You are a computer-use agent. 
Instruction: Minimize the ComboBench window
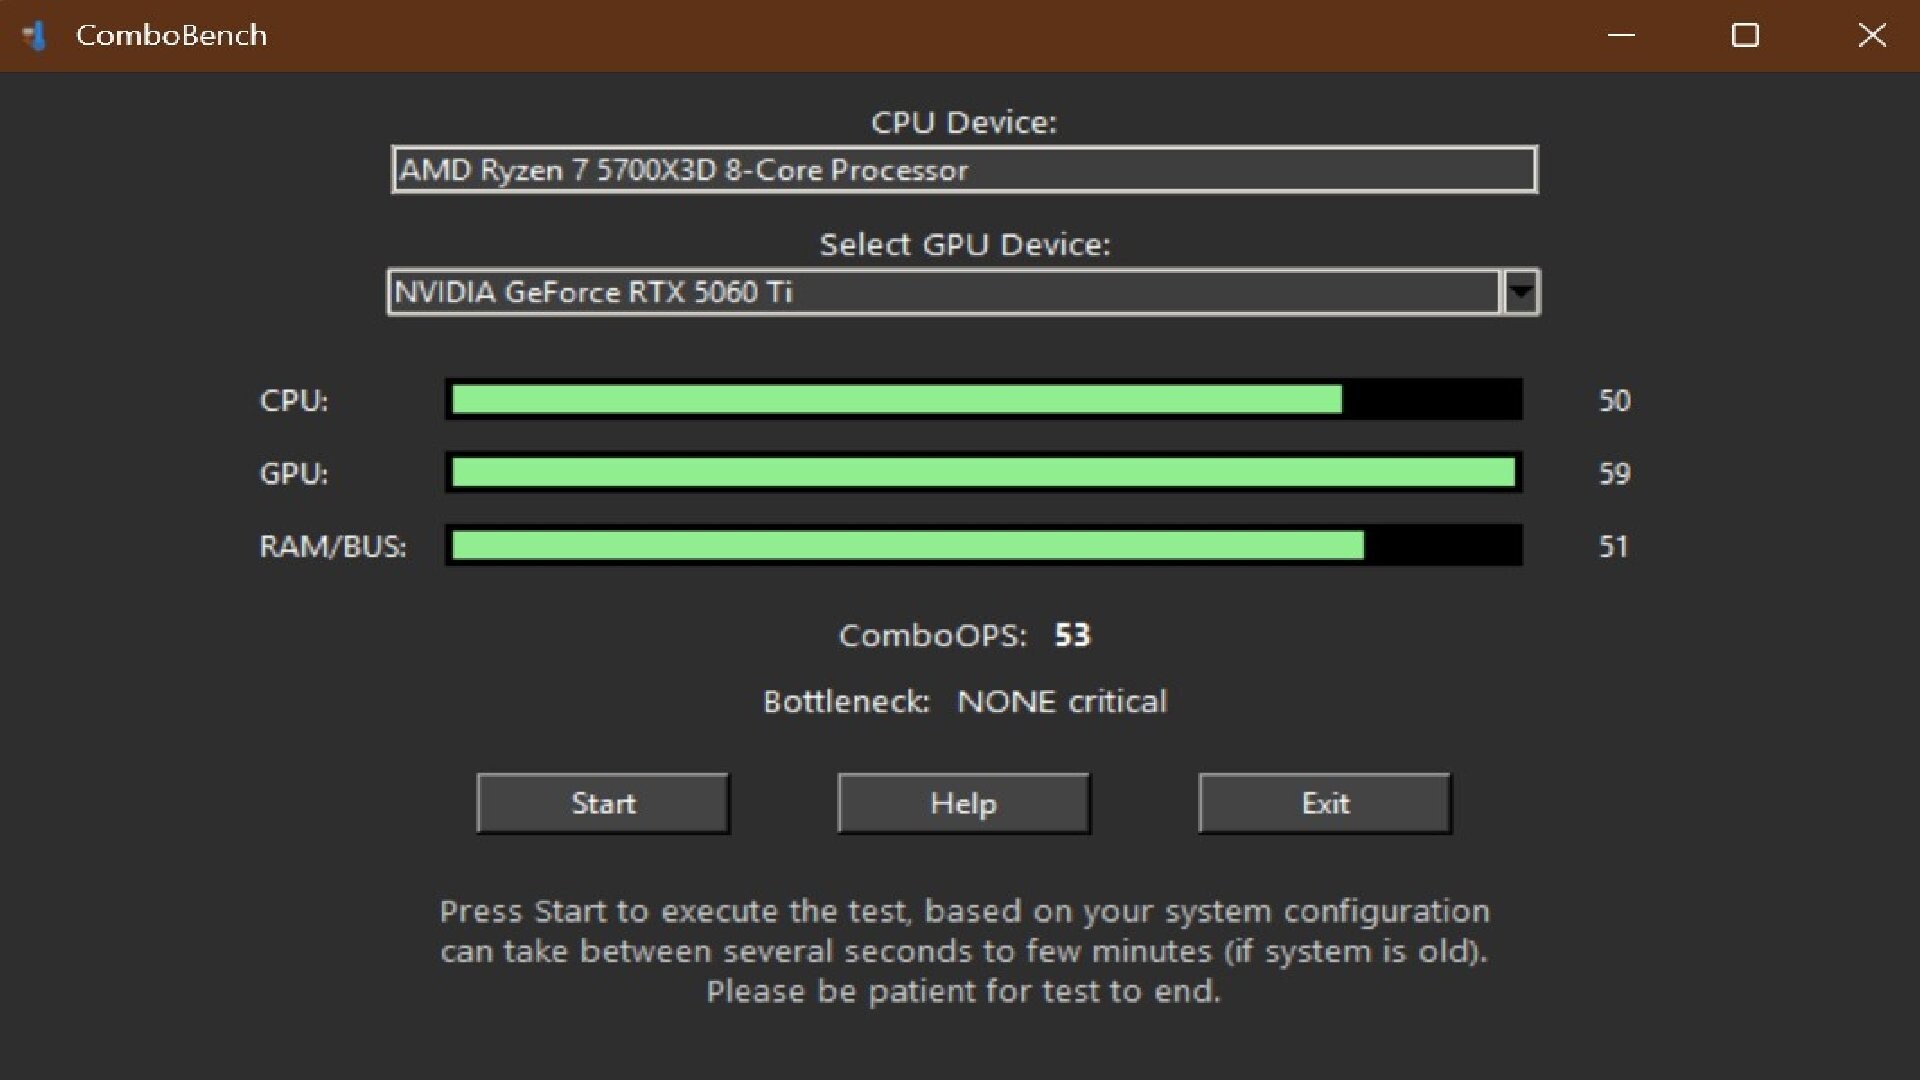coord(1621,35)
